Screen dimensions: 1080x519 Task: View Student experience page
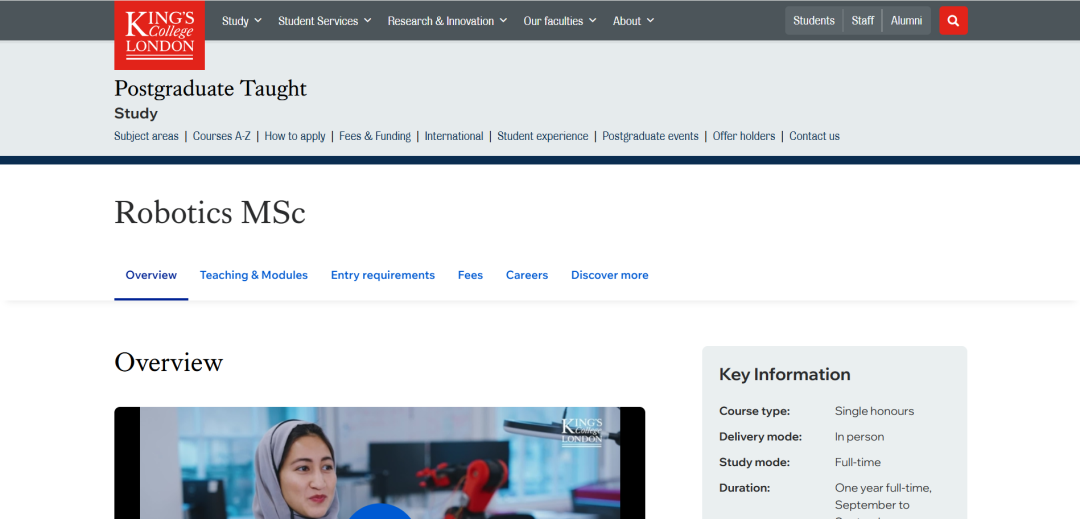point(543,136)
